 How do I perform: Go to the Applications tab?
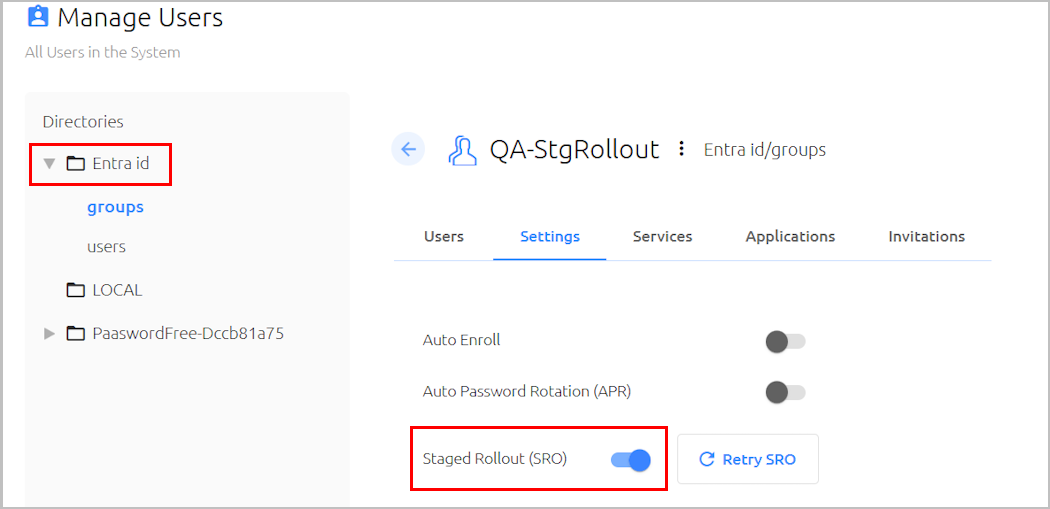coord(790,236)
